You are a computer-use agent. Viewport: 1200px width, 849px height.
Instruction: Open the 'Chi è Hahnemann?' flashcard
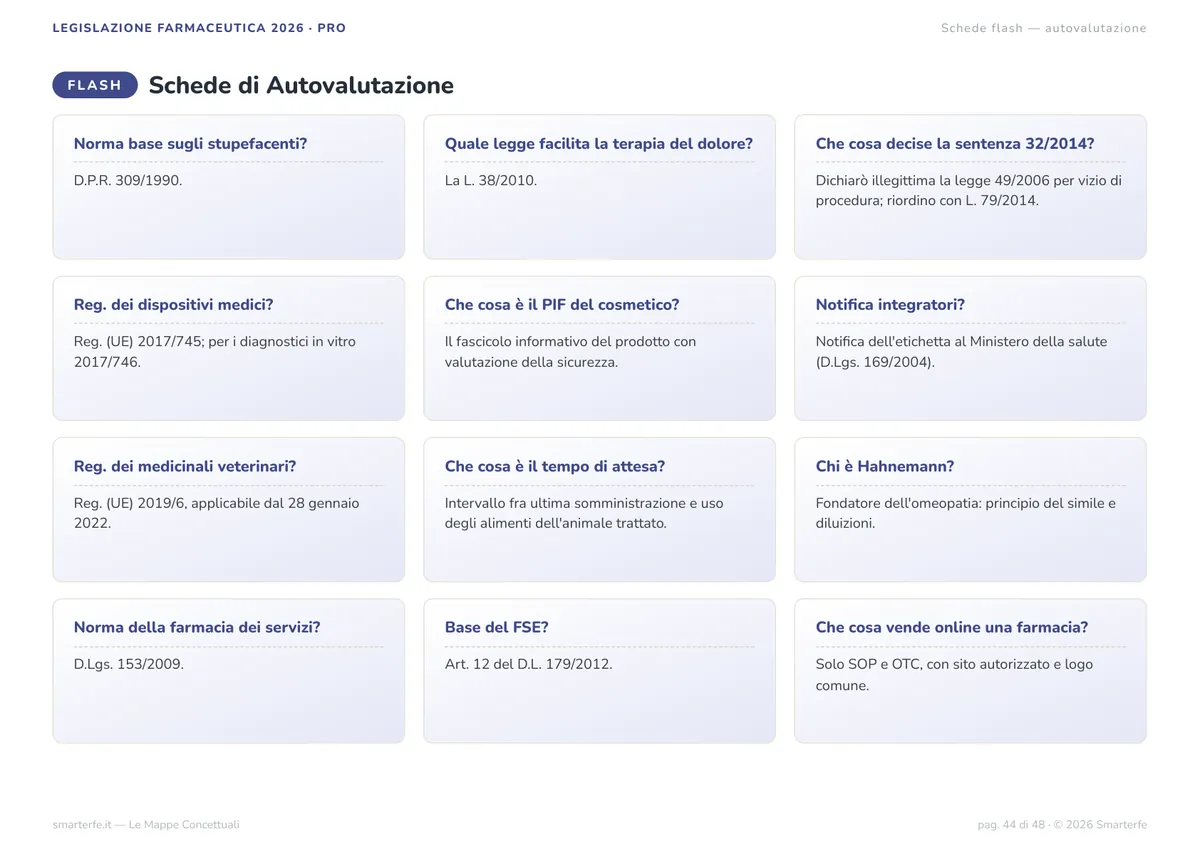pyautogui.click(x=970, y=510)
